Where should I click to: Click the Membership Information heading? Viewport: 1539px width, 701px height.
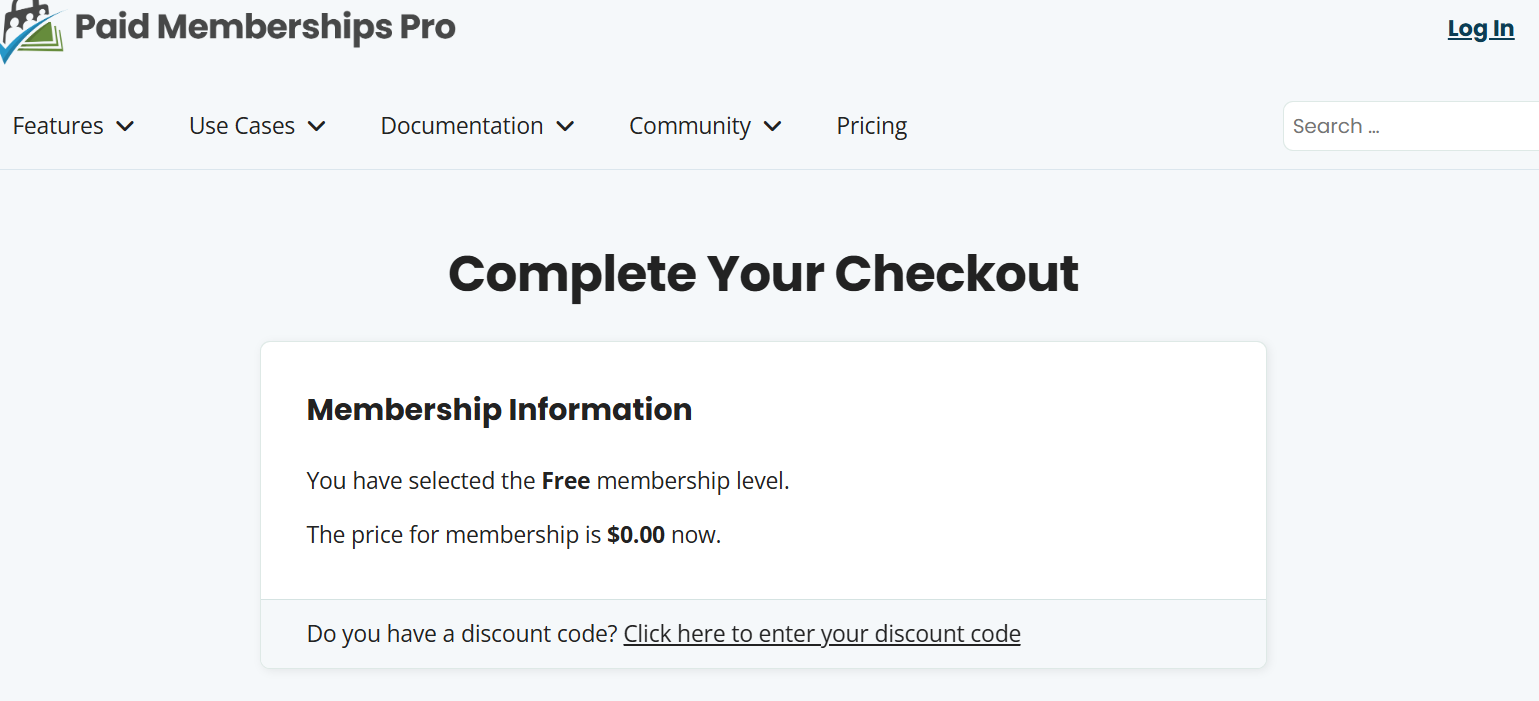[x=499, y=409]
